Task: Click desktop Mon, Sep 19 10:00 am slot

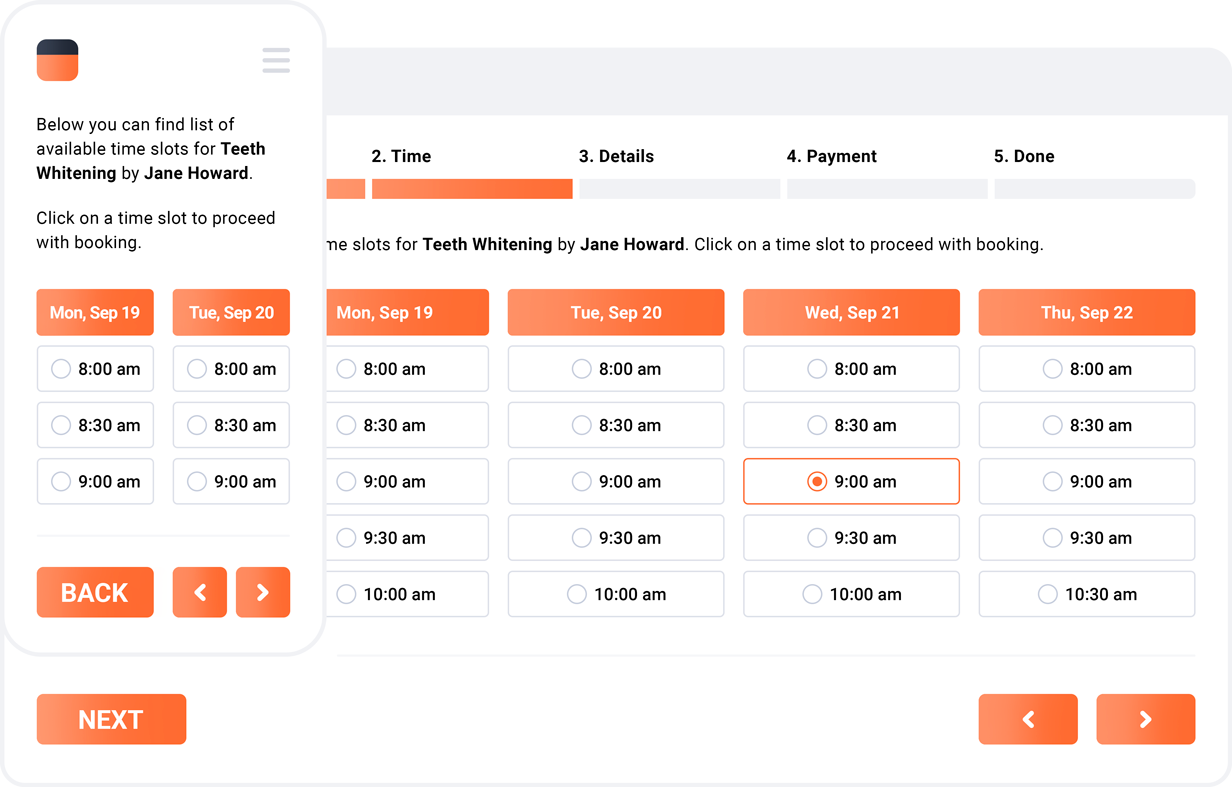Action: tap(407, 594)
